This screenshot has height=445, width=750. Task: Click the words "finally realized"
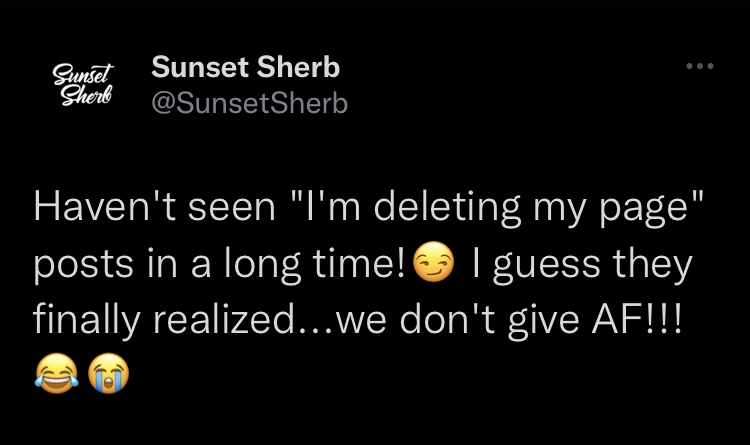164,320
